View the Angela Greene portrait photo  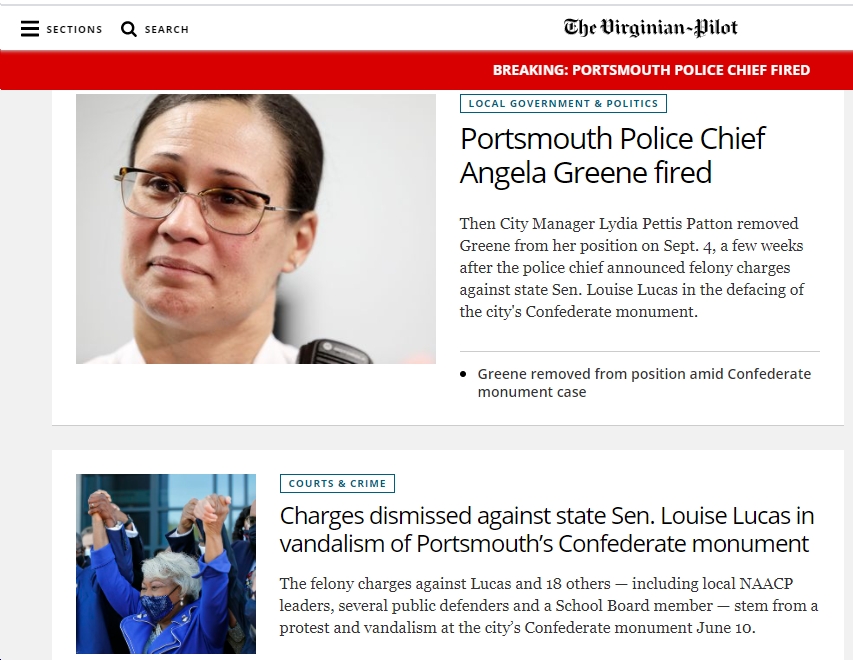[256, 229]
